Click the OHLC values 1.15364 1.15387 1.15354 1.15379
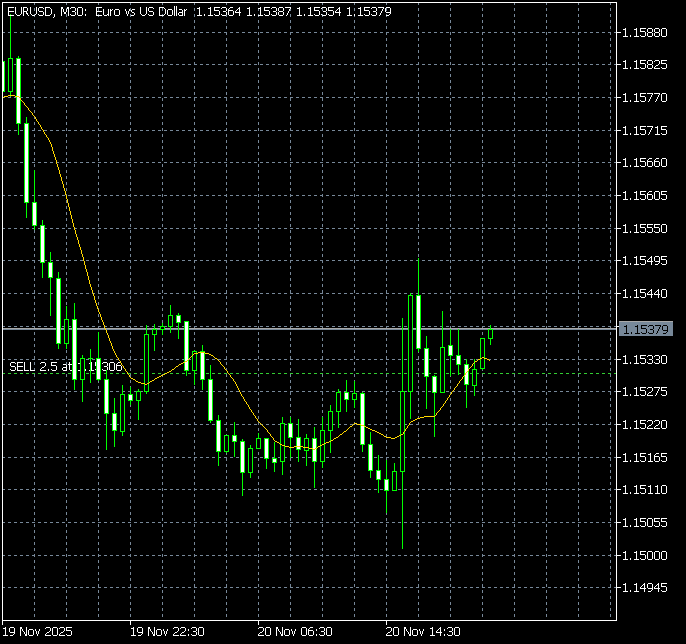 pyautogui.click(x=293, y=12)
